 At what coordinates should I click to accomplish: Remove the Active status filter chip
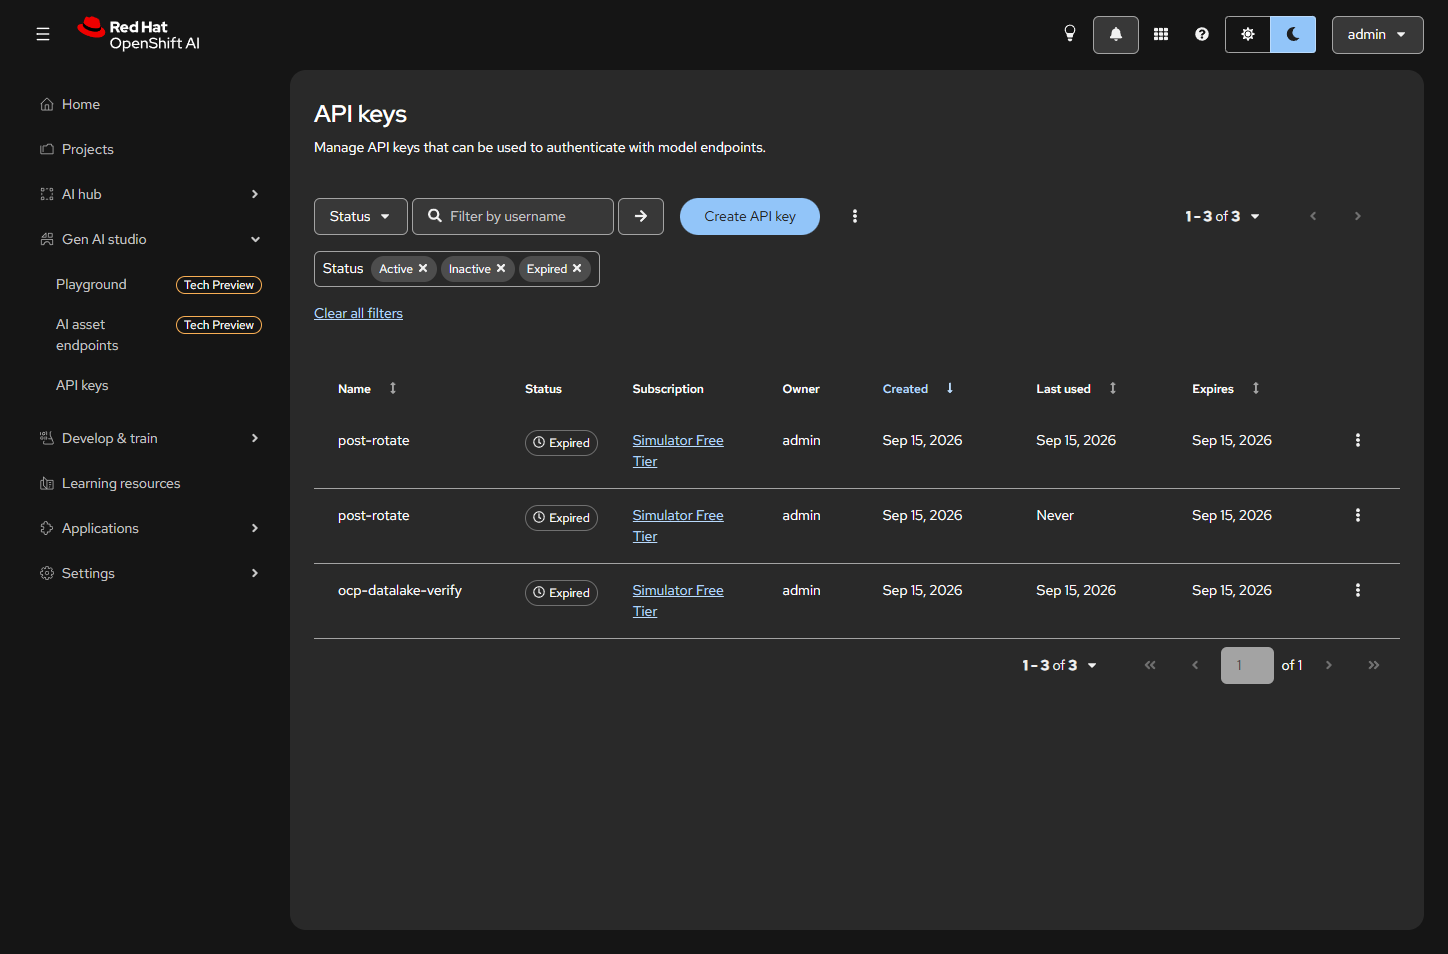[x=423, y=269]
